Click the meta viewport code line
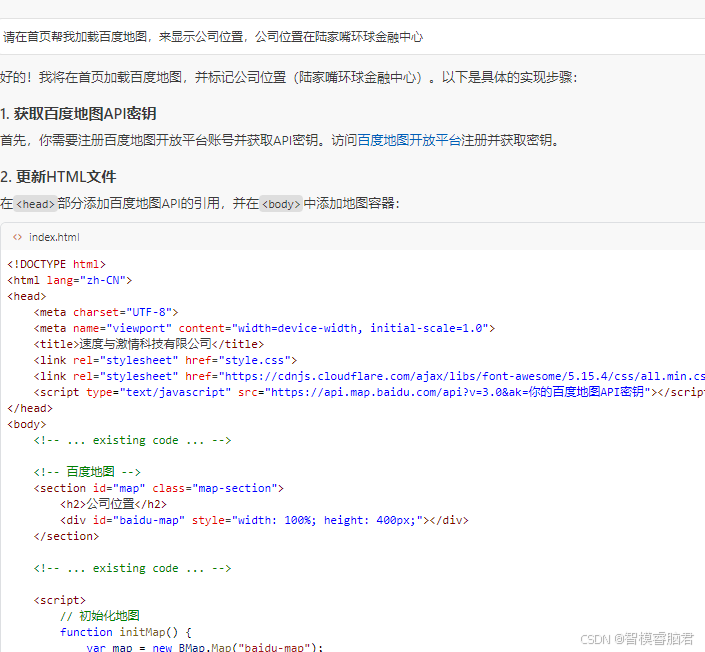 pos(264,328)
